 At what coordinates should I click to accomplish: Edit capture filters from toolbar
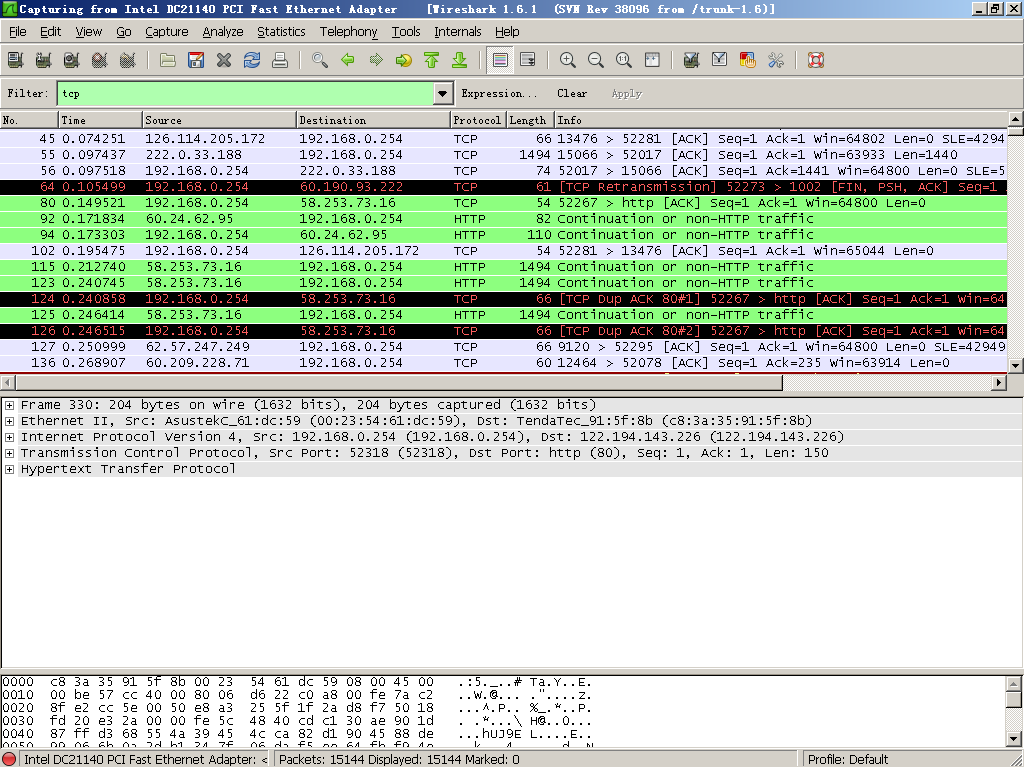(x=692, y=60)
